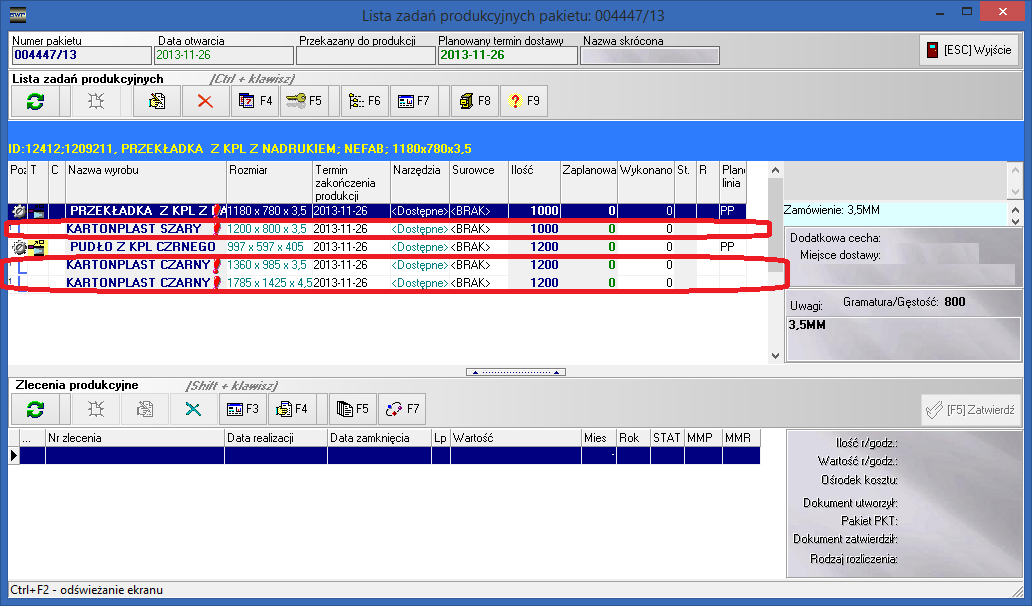Click the green refresh icon in the task list toolbar
The height and width of the screenshot is (606, 1032).
[35, 100]
